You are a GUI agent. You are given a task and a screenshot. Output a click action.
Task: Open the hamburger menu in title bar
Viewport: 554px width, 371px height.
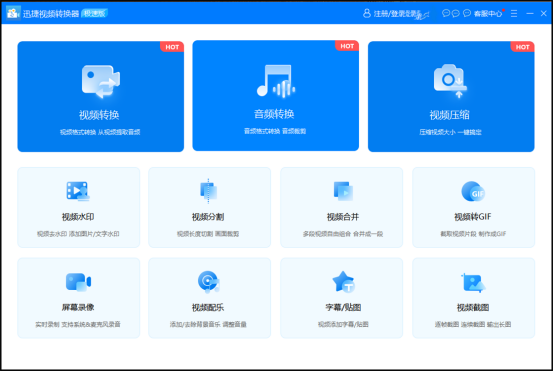click(x=514, y=13)
